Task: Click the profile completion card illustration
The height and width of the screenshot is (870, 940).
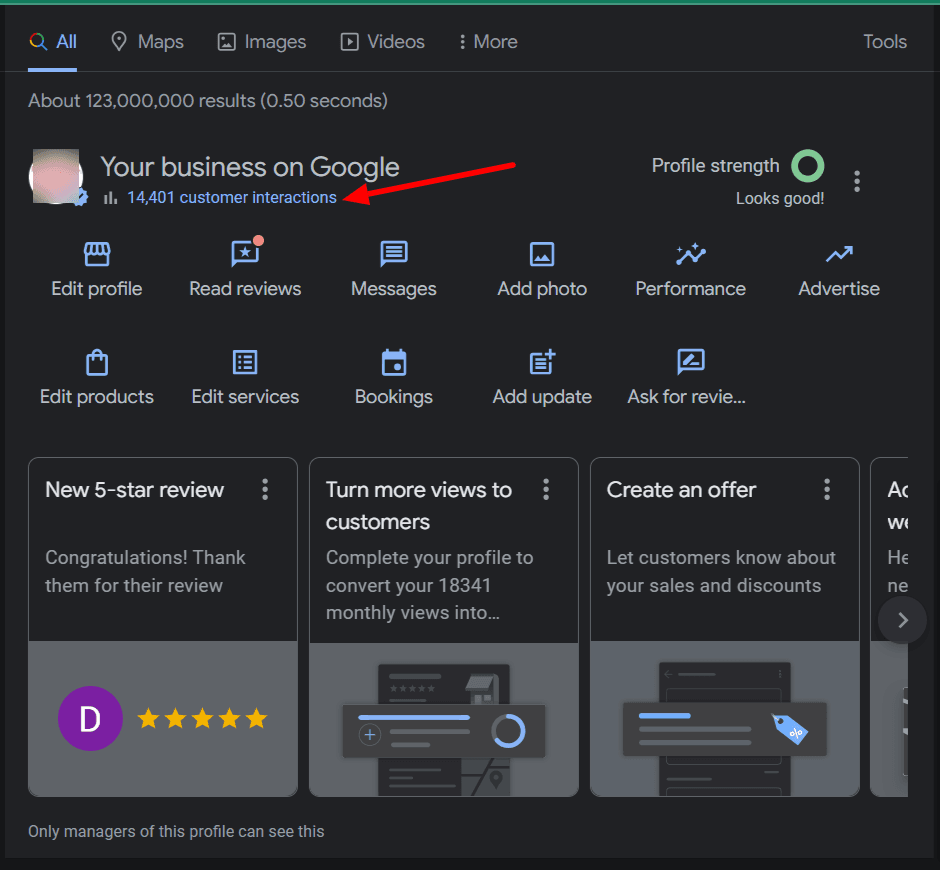Action: point(444,719)
